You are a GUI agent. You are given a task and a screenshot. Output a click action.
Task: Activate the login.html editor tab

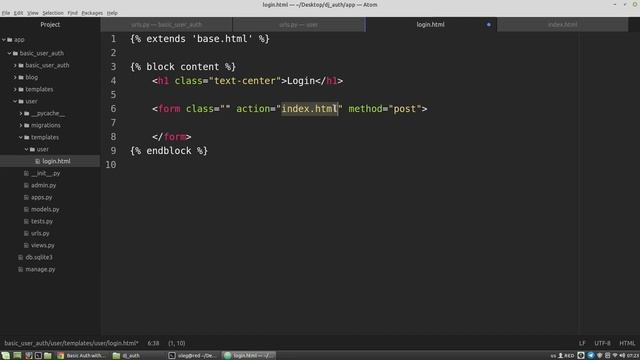point(431,24)
